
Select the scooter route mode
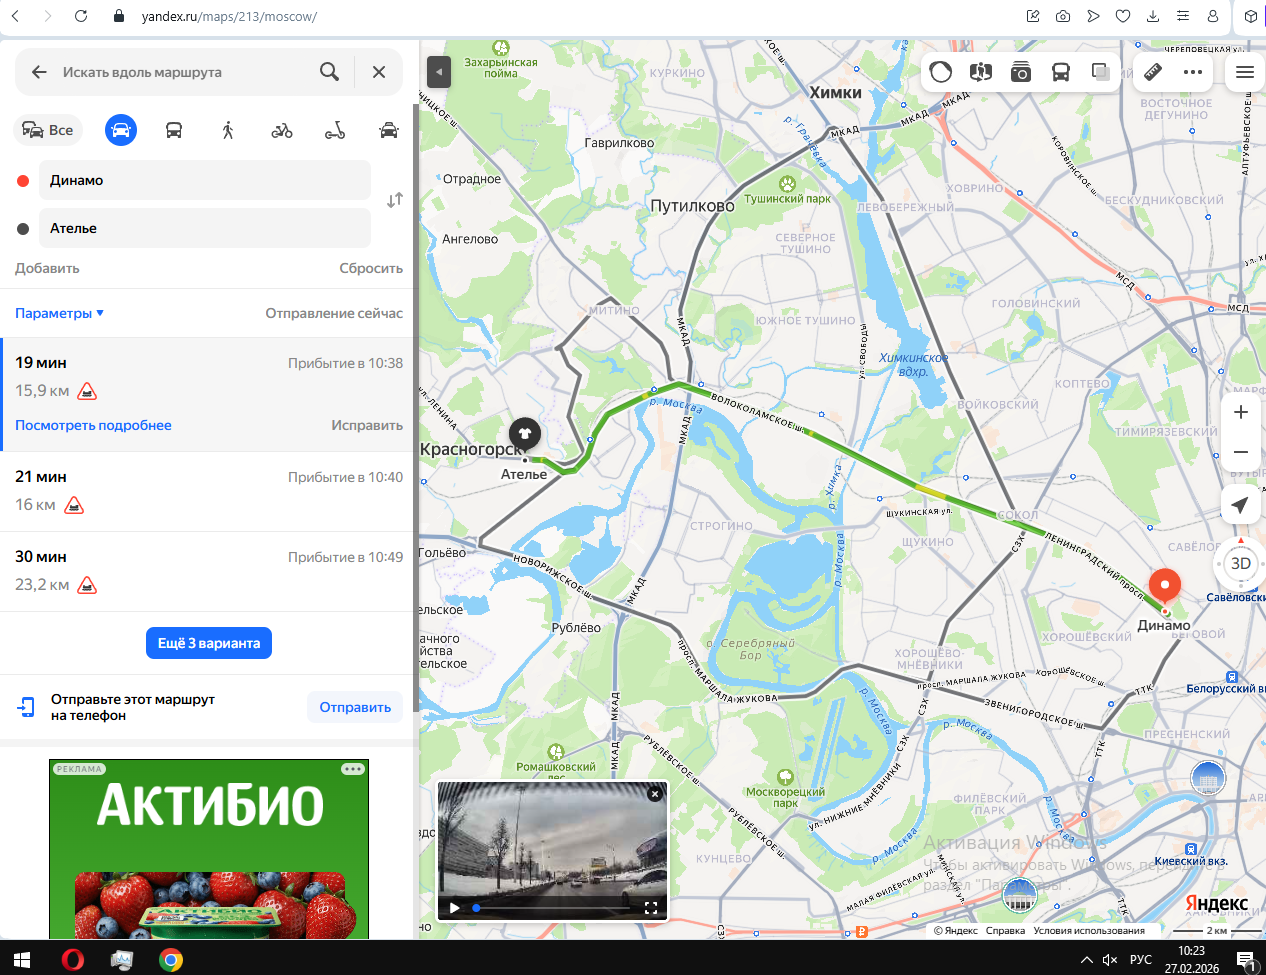(x=335, y=130)
